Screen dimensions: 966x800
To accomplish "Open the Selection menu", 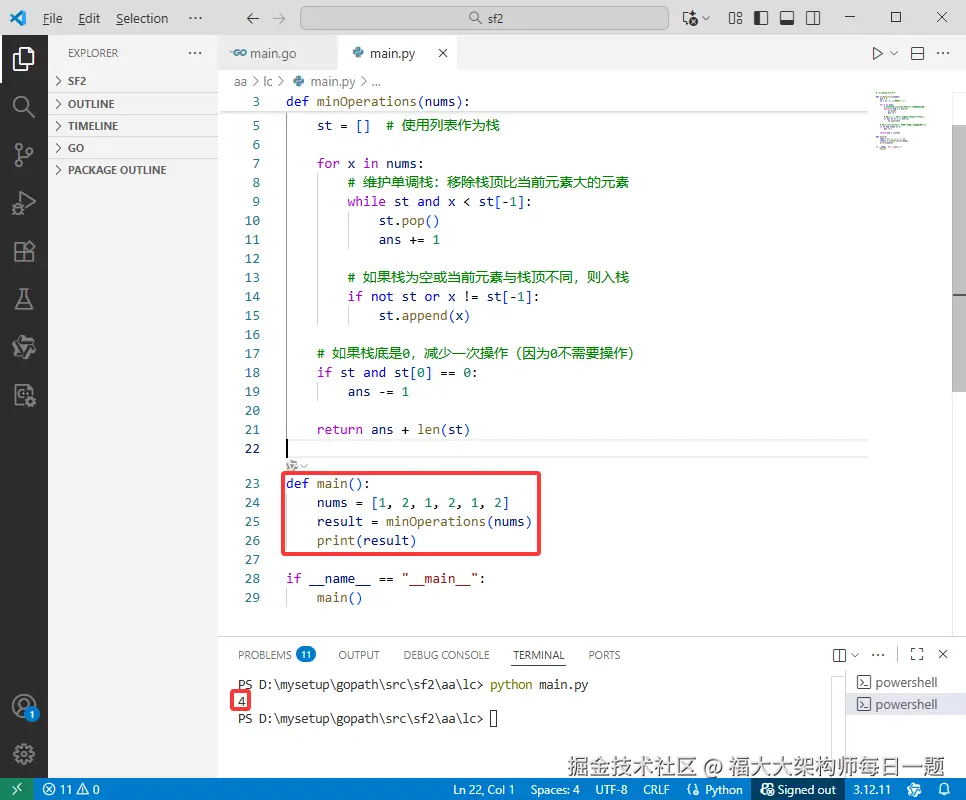I will 142,18.
